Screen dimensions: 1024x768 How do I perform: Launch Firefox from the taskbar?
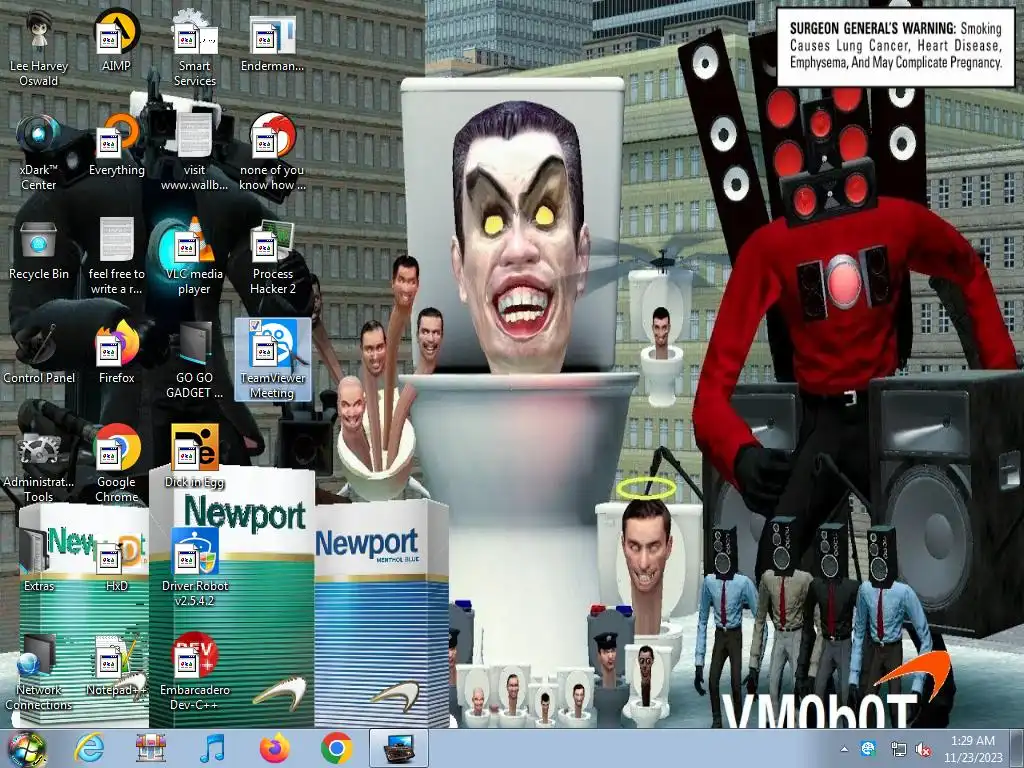click(274, 748)
